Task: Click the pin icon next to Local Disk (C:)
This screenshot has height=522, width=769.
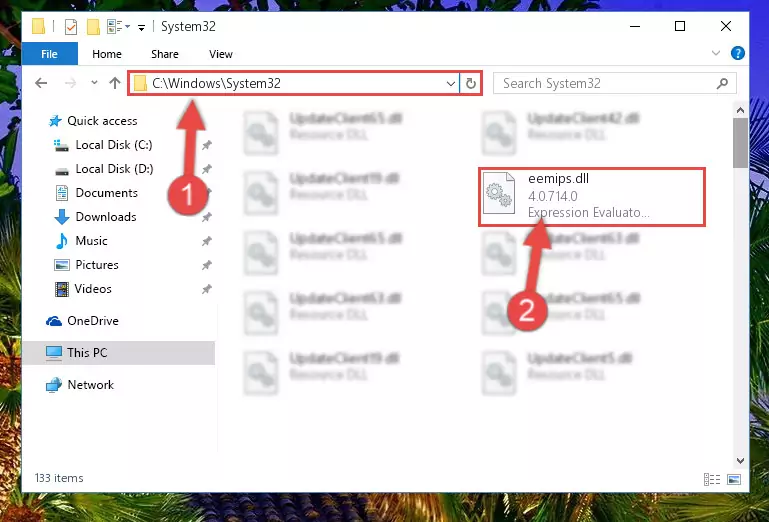Action: [x=206, y=145]
